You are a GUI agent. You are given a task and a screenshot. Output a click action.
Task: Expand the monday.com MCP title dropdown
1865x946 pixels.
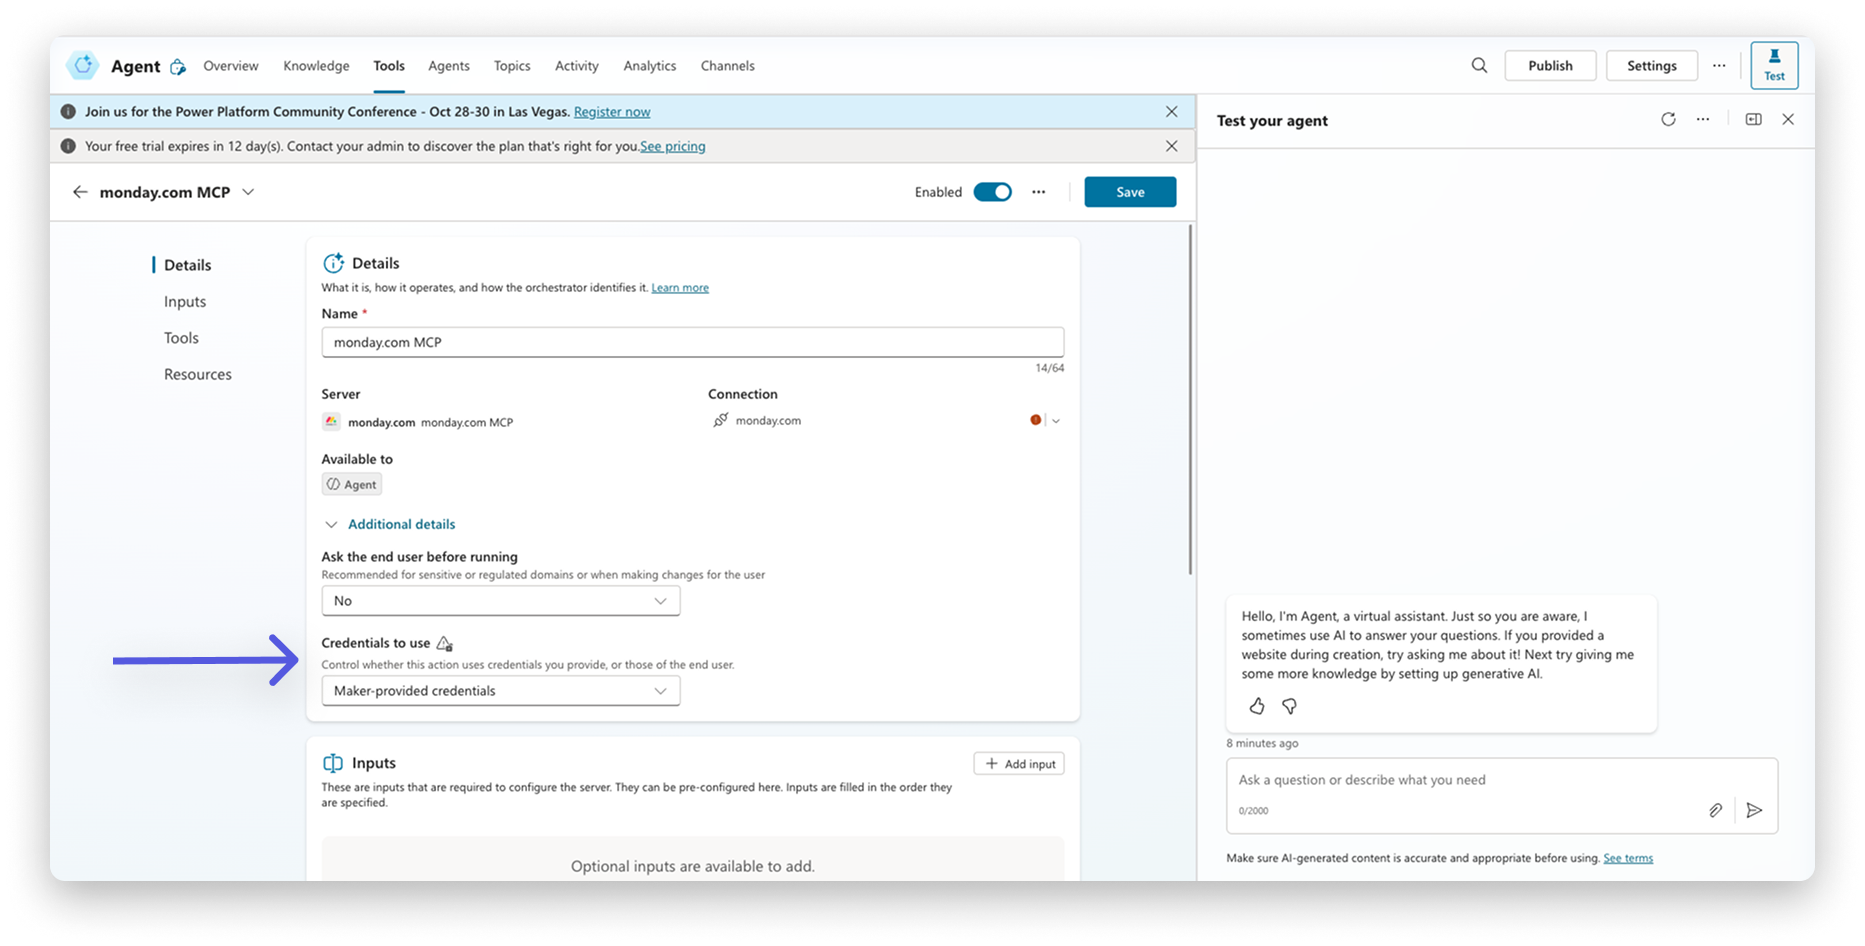(249, 192)
